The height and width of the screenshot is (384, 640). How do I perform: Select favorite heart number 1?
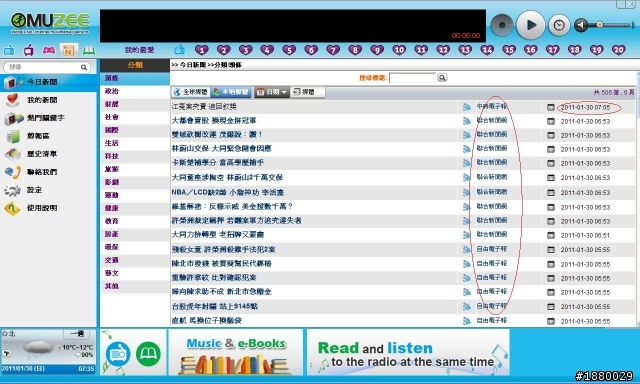(202, 50)
